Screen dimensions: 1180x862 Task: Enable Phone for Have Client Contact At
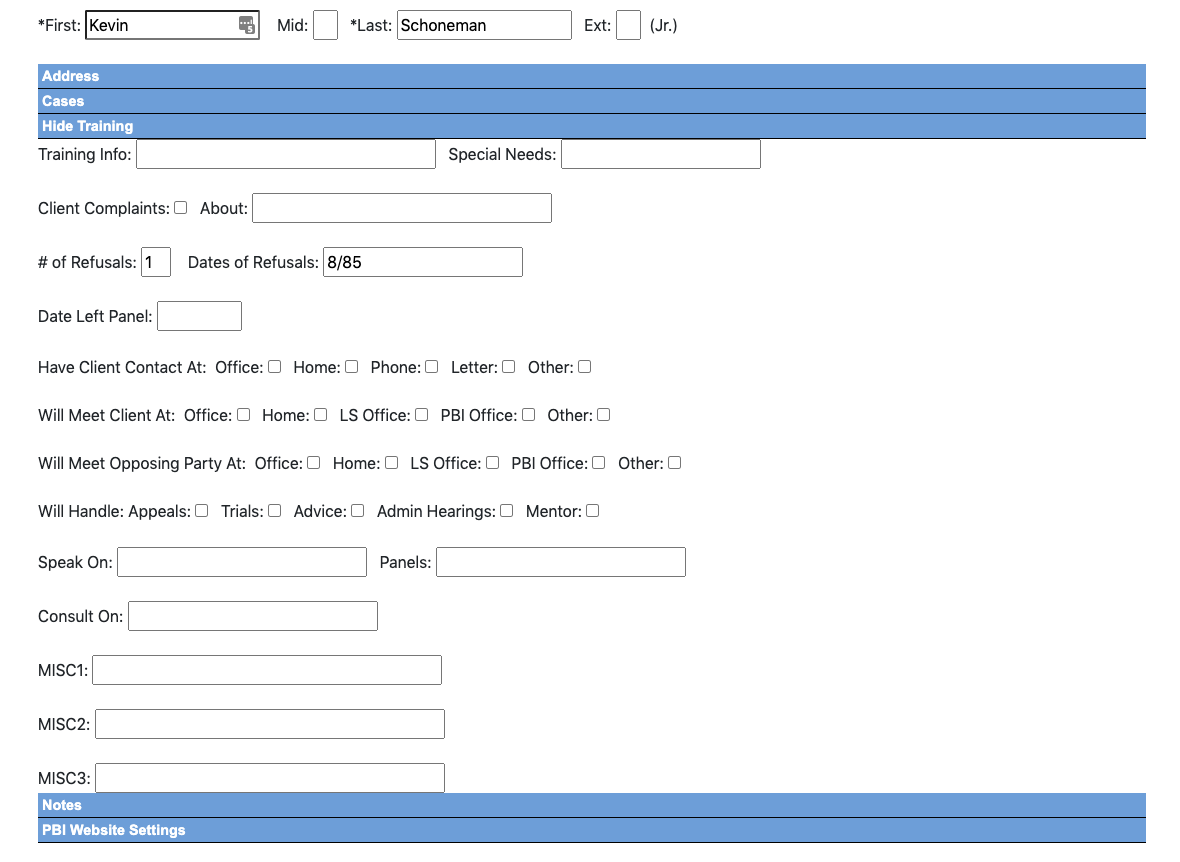432,367
